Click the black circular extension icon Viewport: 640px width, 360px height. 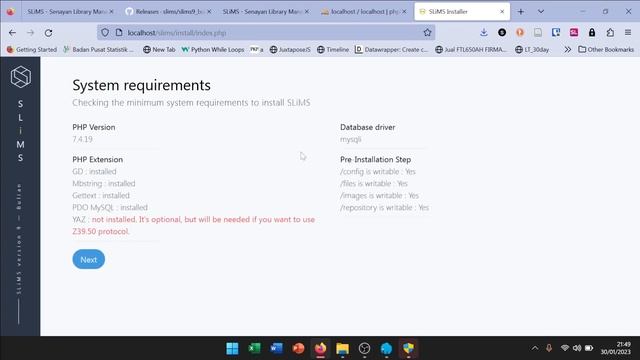pyautogui.click(x=502, y=33)
